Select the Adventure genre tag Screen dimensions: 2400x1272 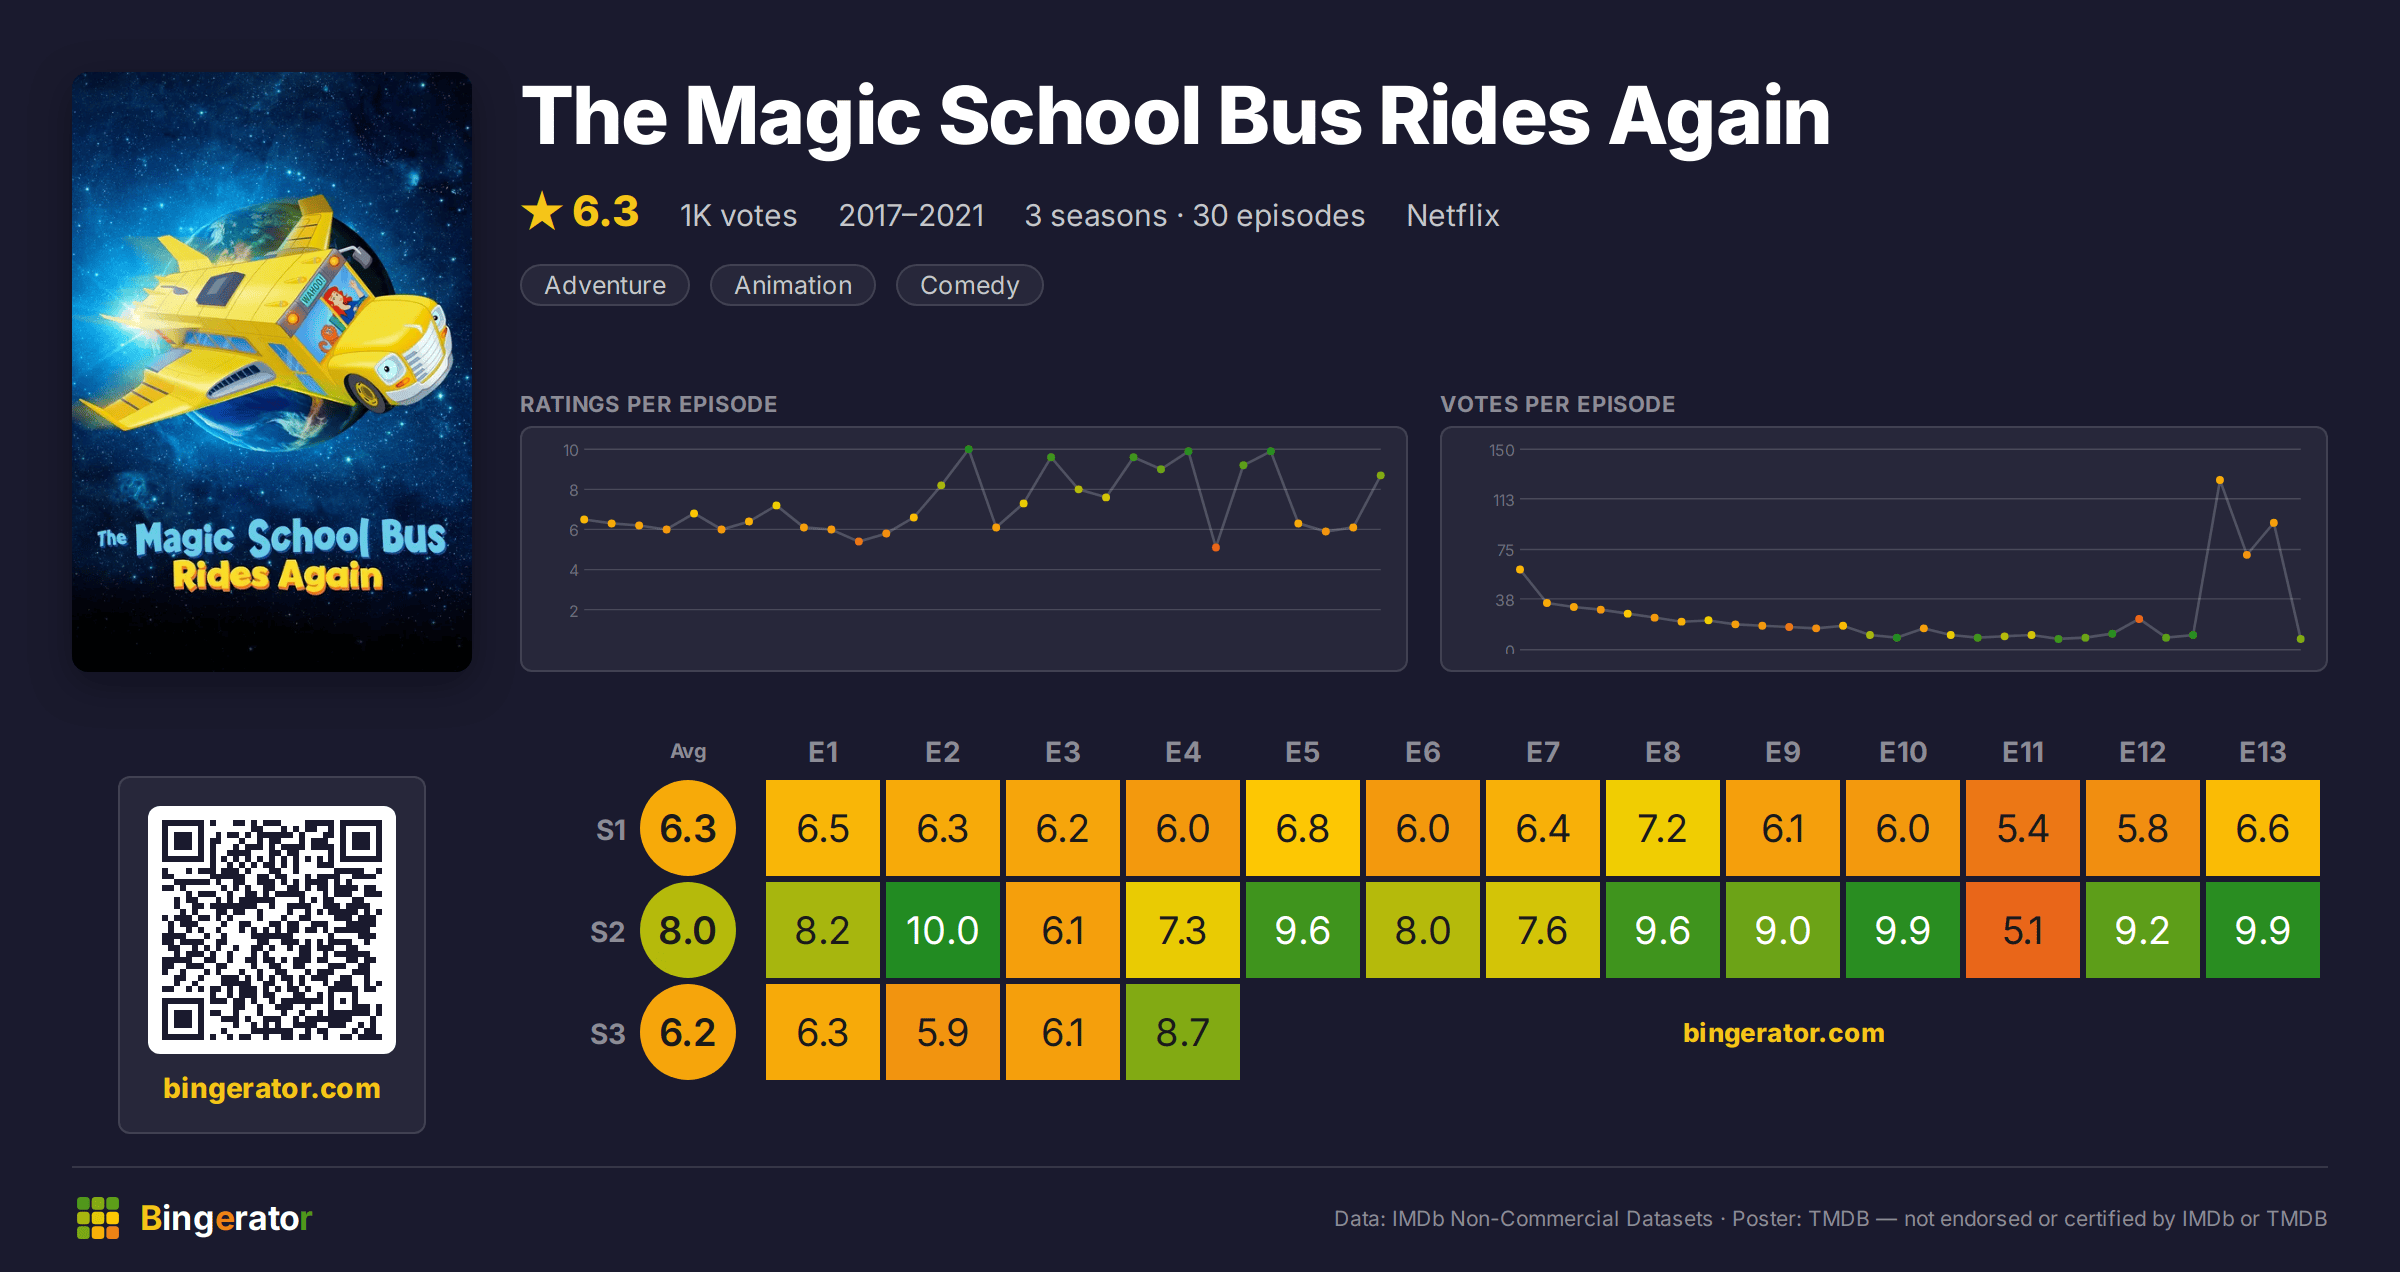[605, 285]
